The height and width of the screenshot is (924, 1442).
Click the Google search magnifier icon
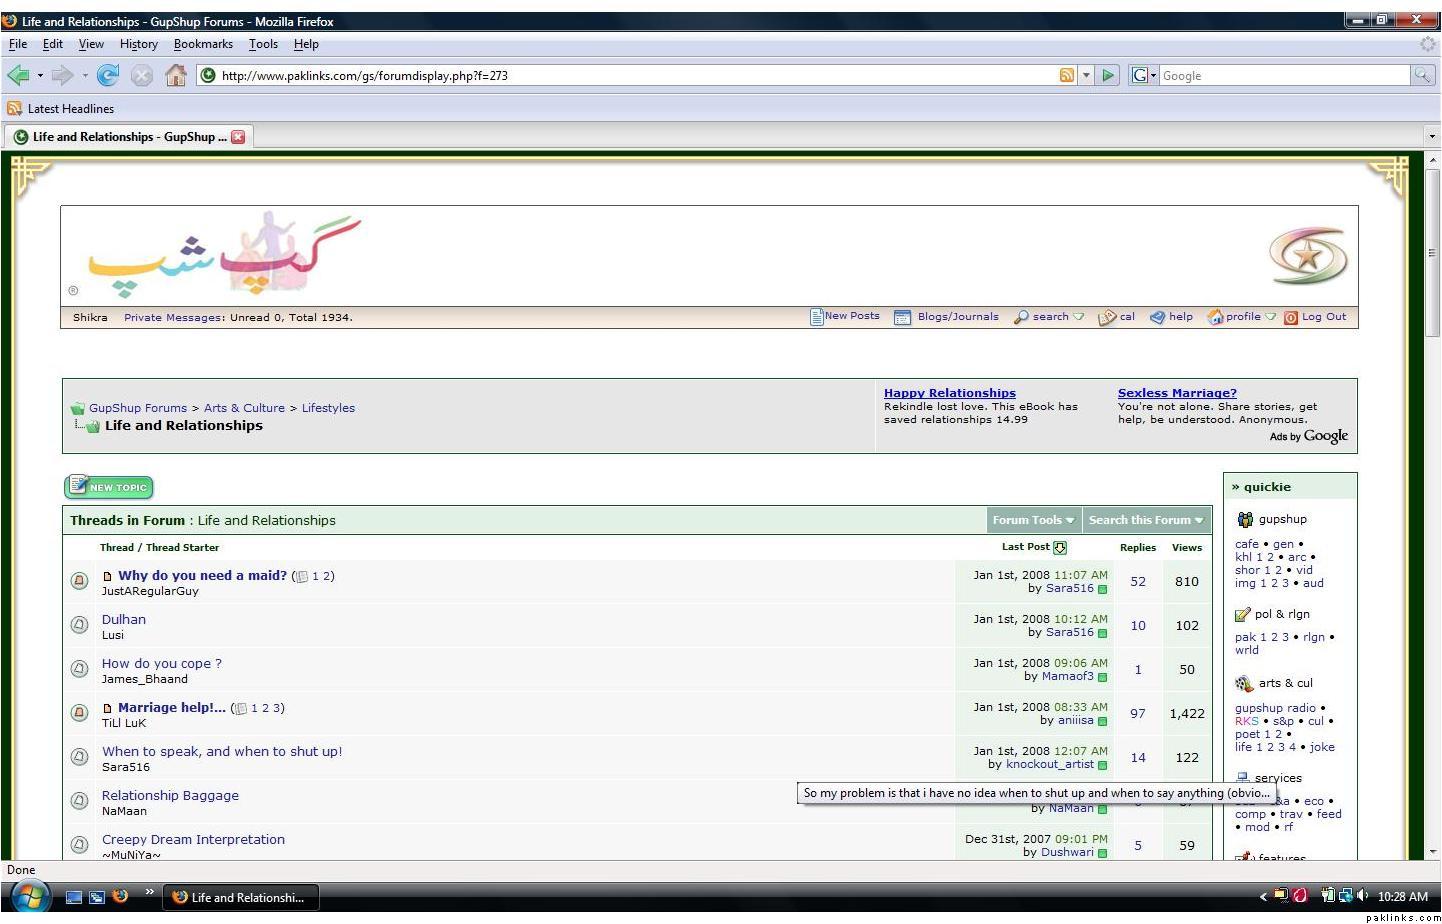(x=1422, y=75)
